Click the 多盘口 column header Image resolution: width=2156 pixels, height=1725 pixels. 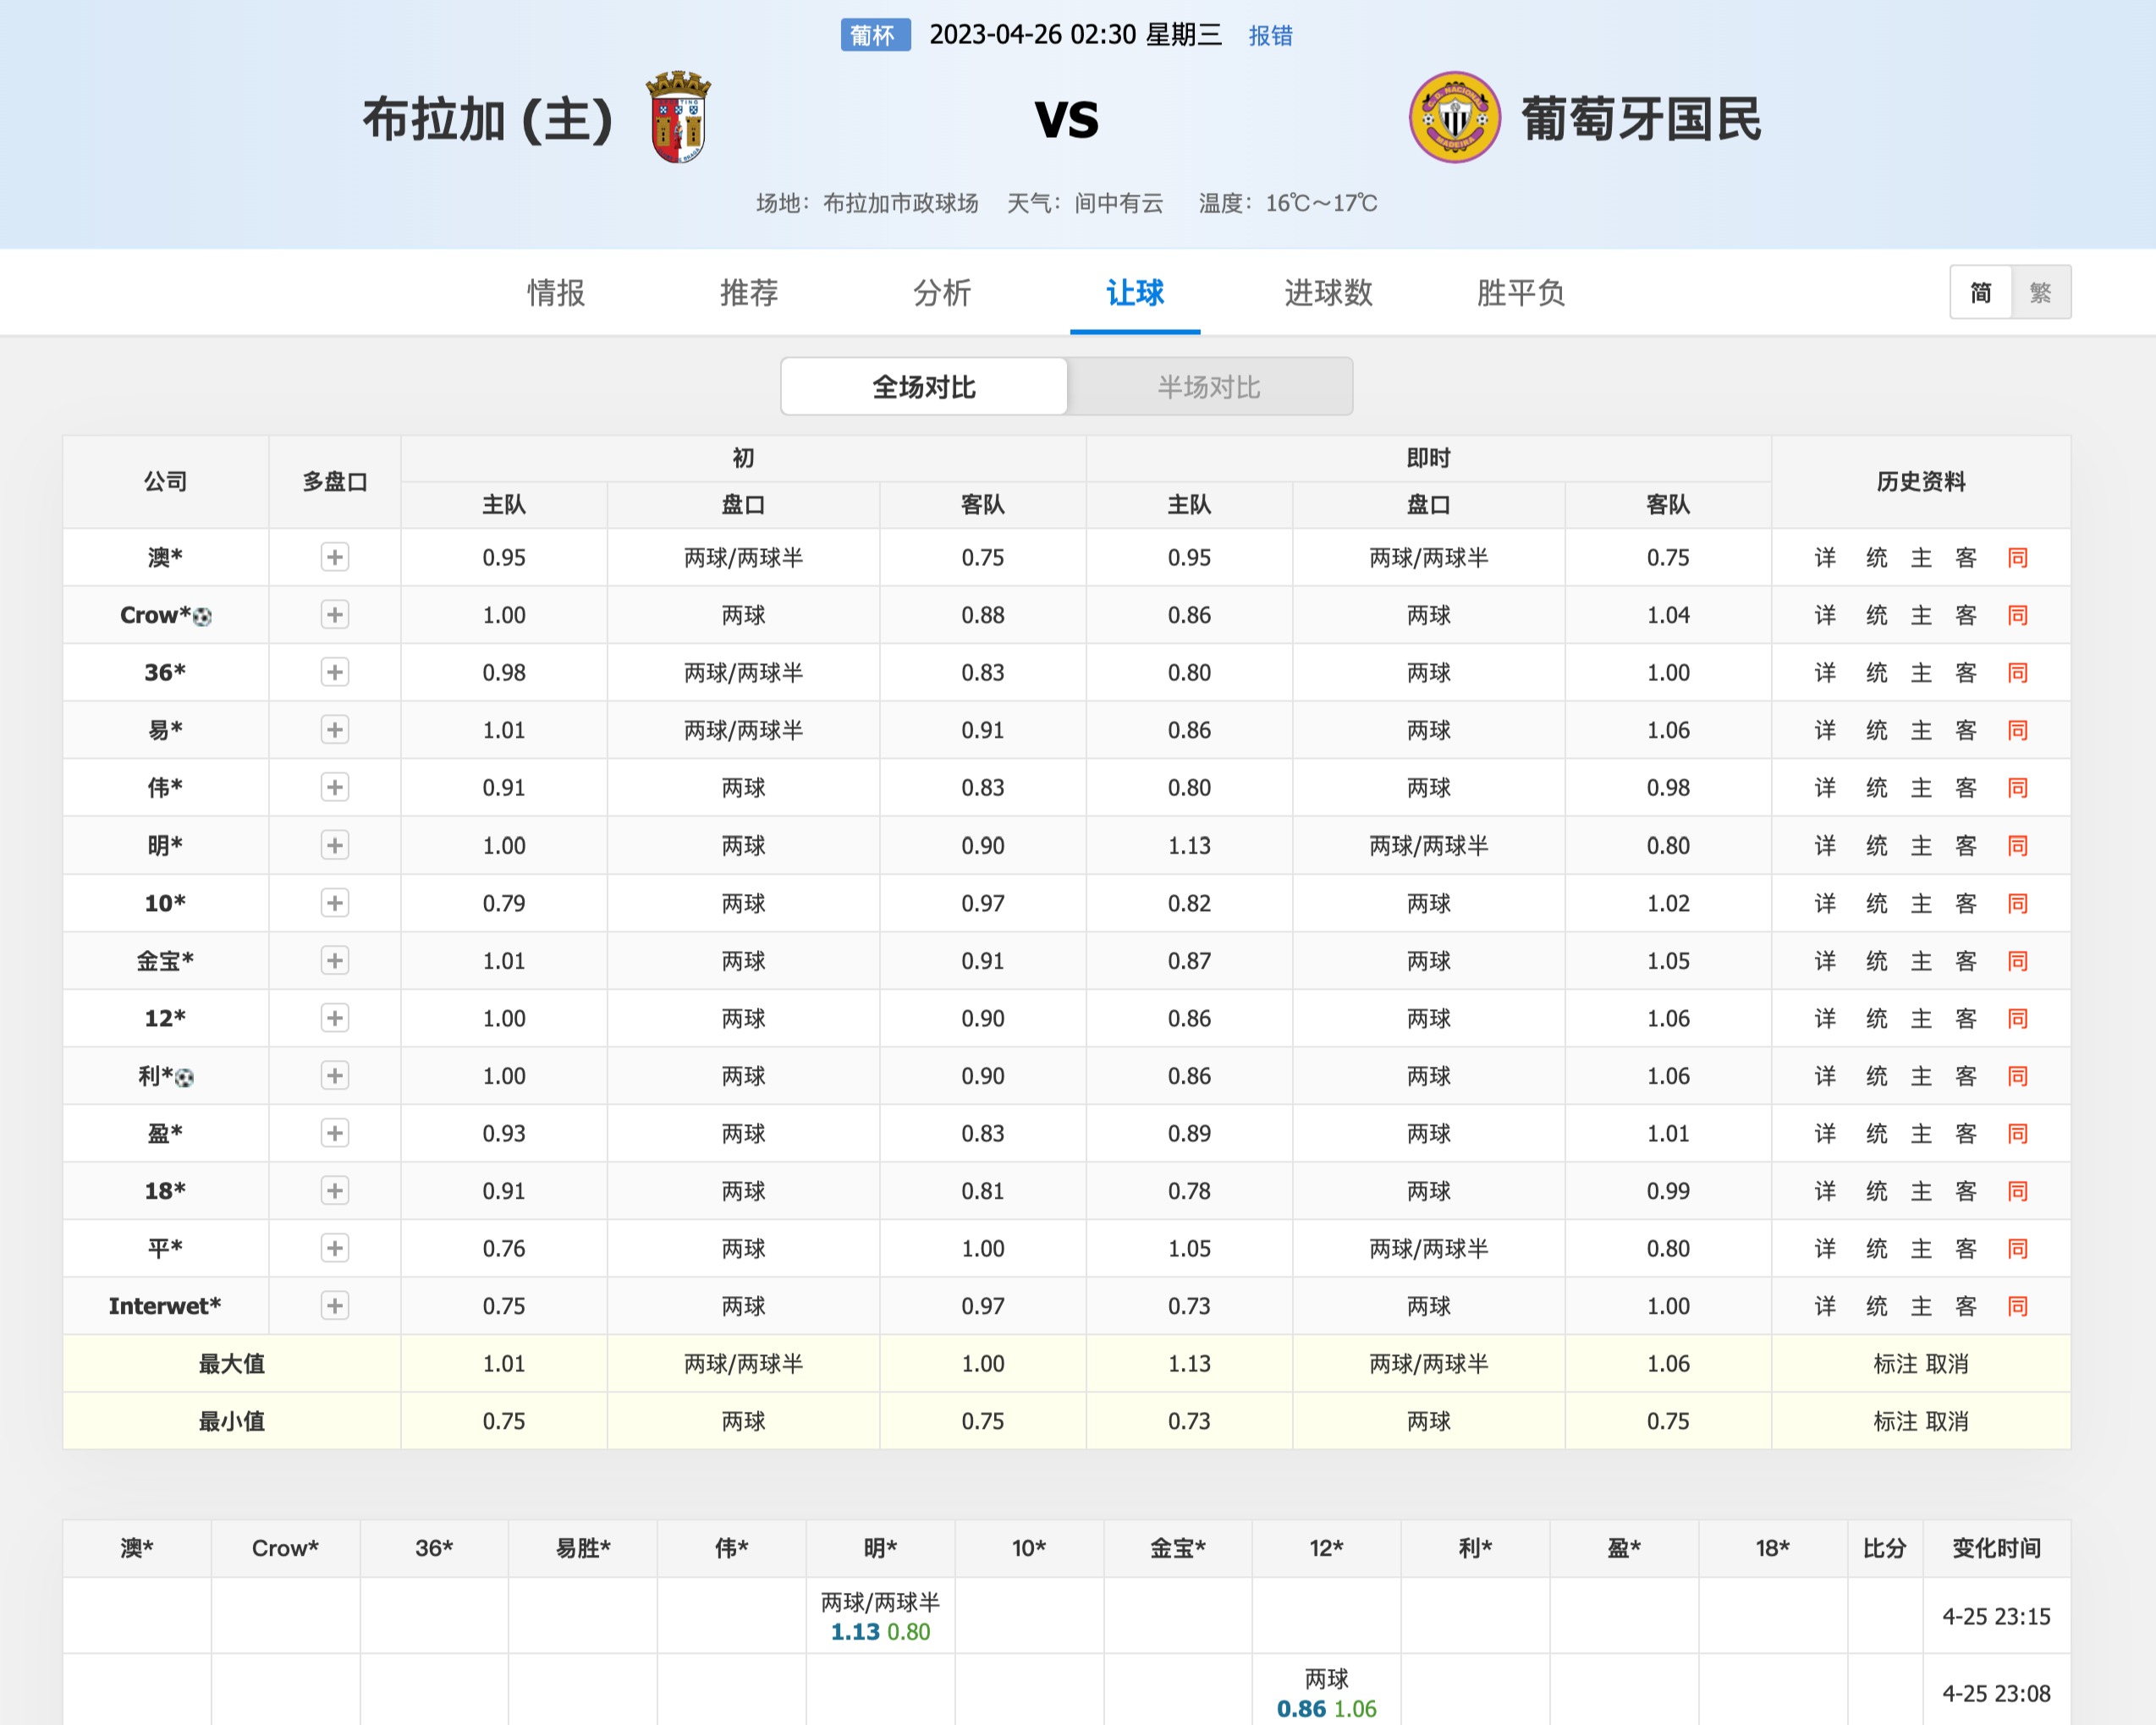point(335,482)
